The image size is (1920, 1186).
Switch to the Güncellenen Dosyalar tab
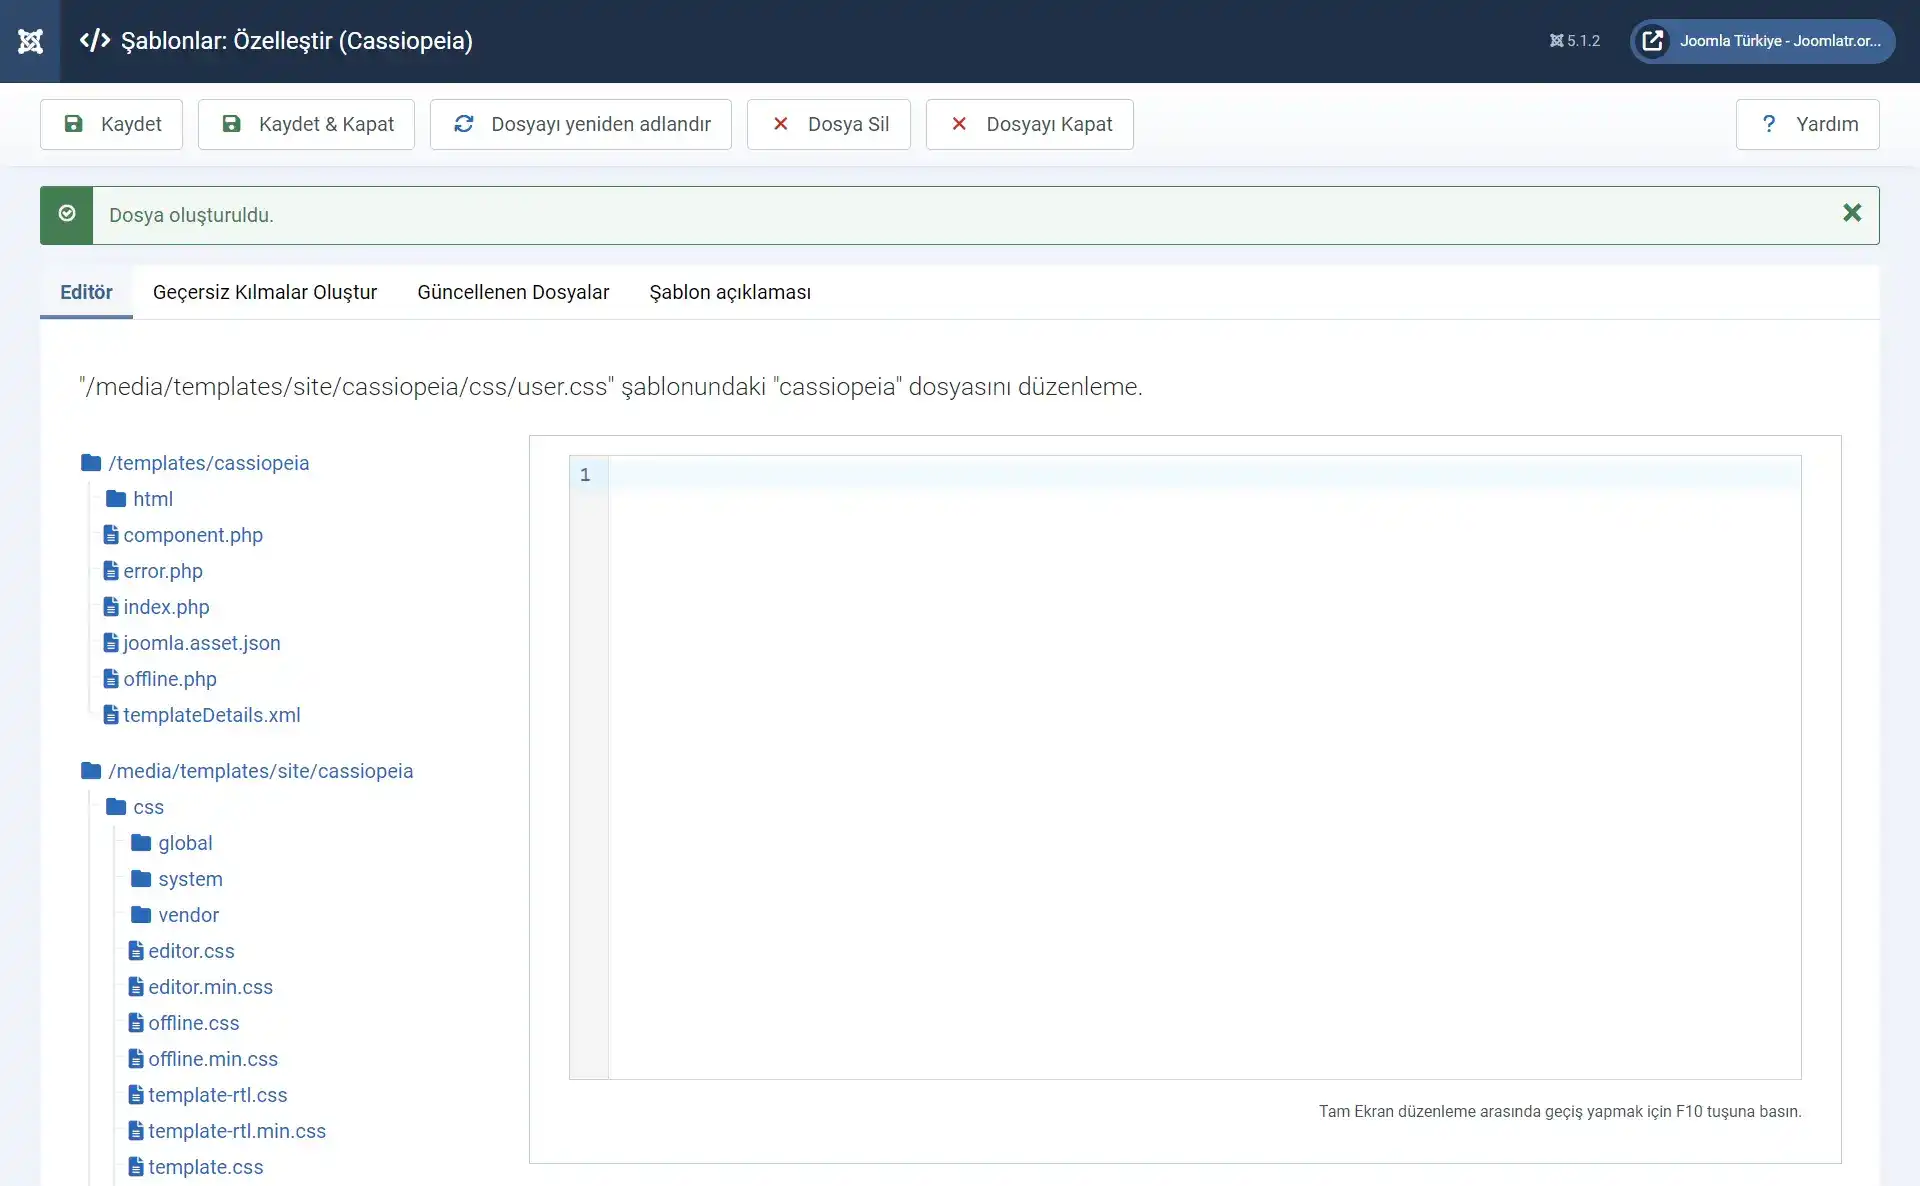(x=513, y=292)
